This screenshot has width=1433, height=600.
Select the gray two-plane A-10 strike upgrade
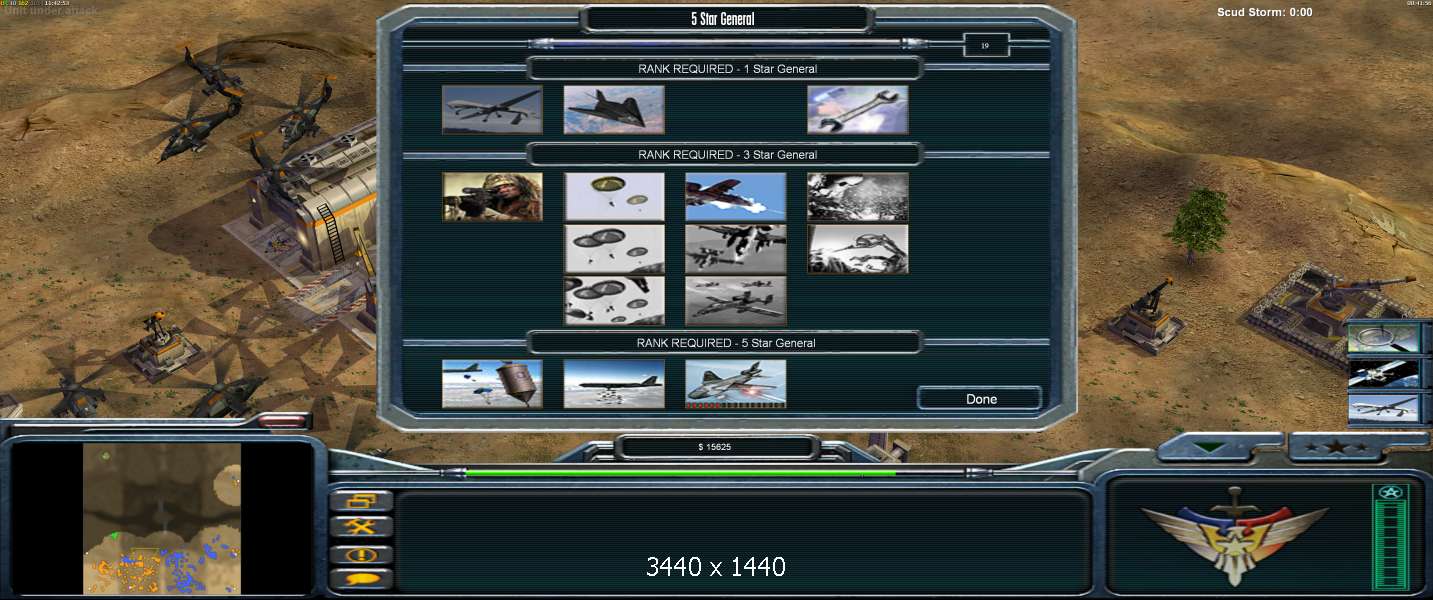(x=736, y=249)
